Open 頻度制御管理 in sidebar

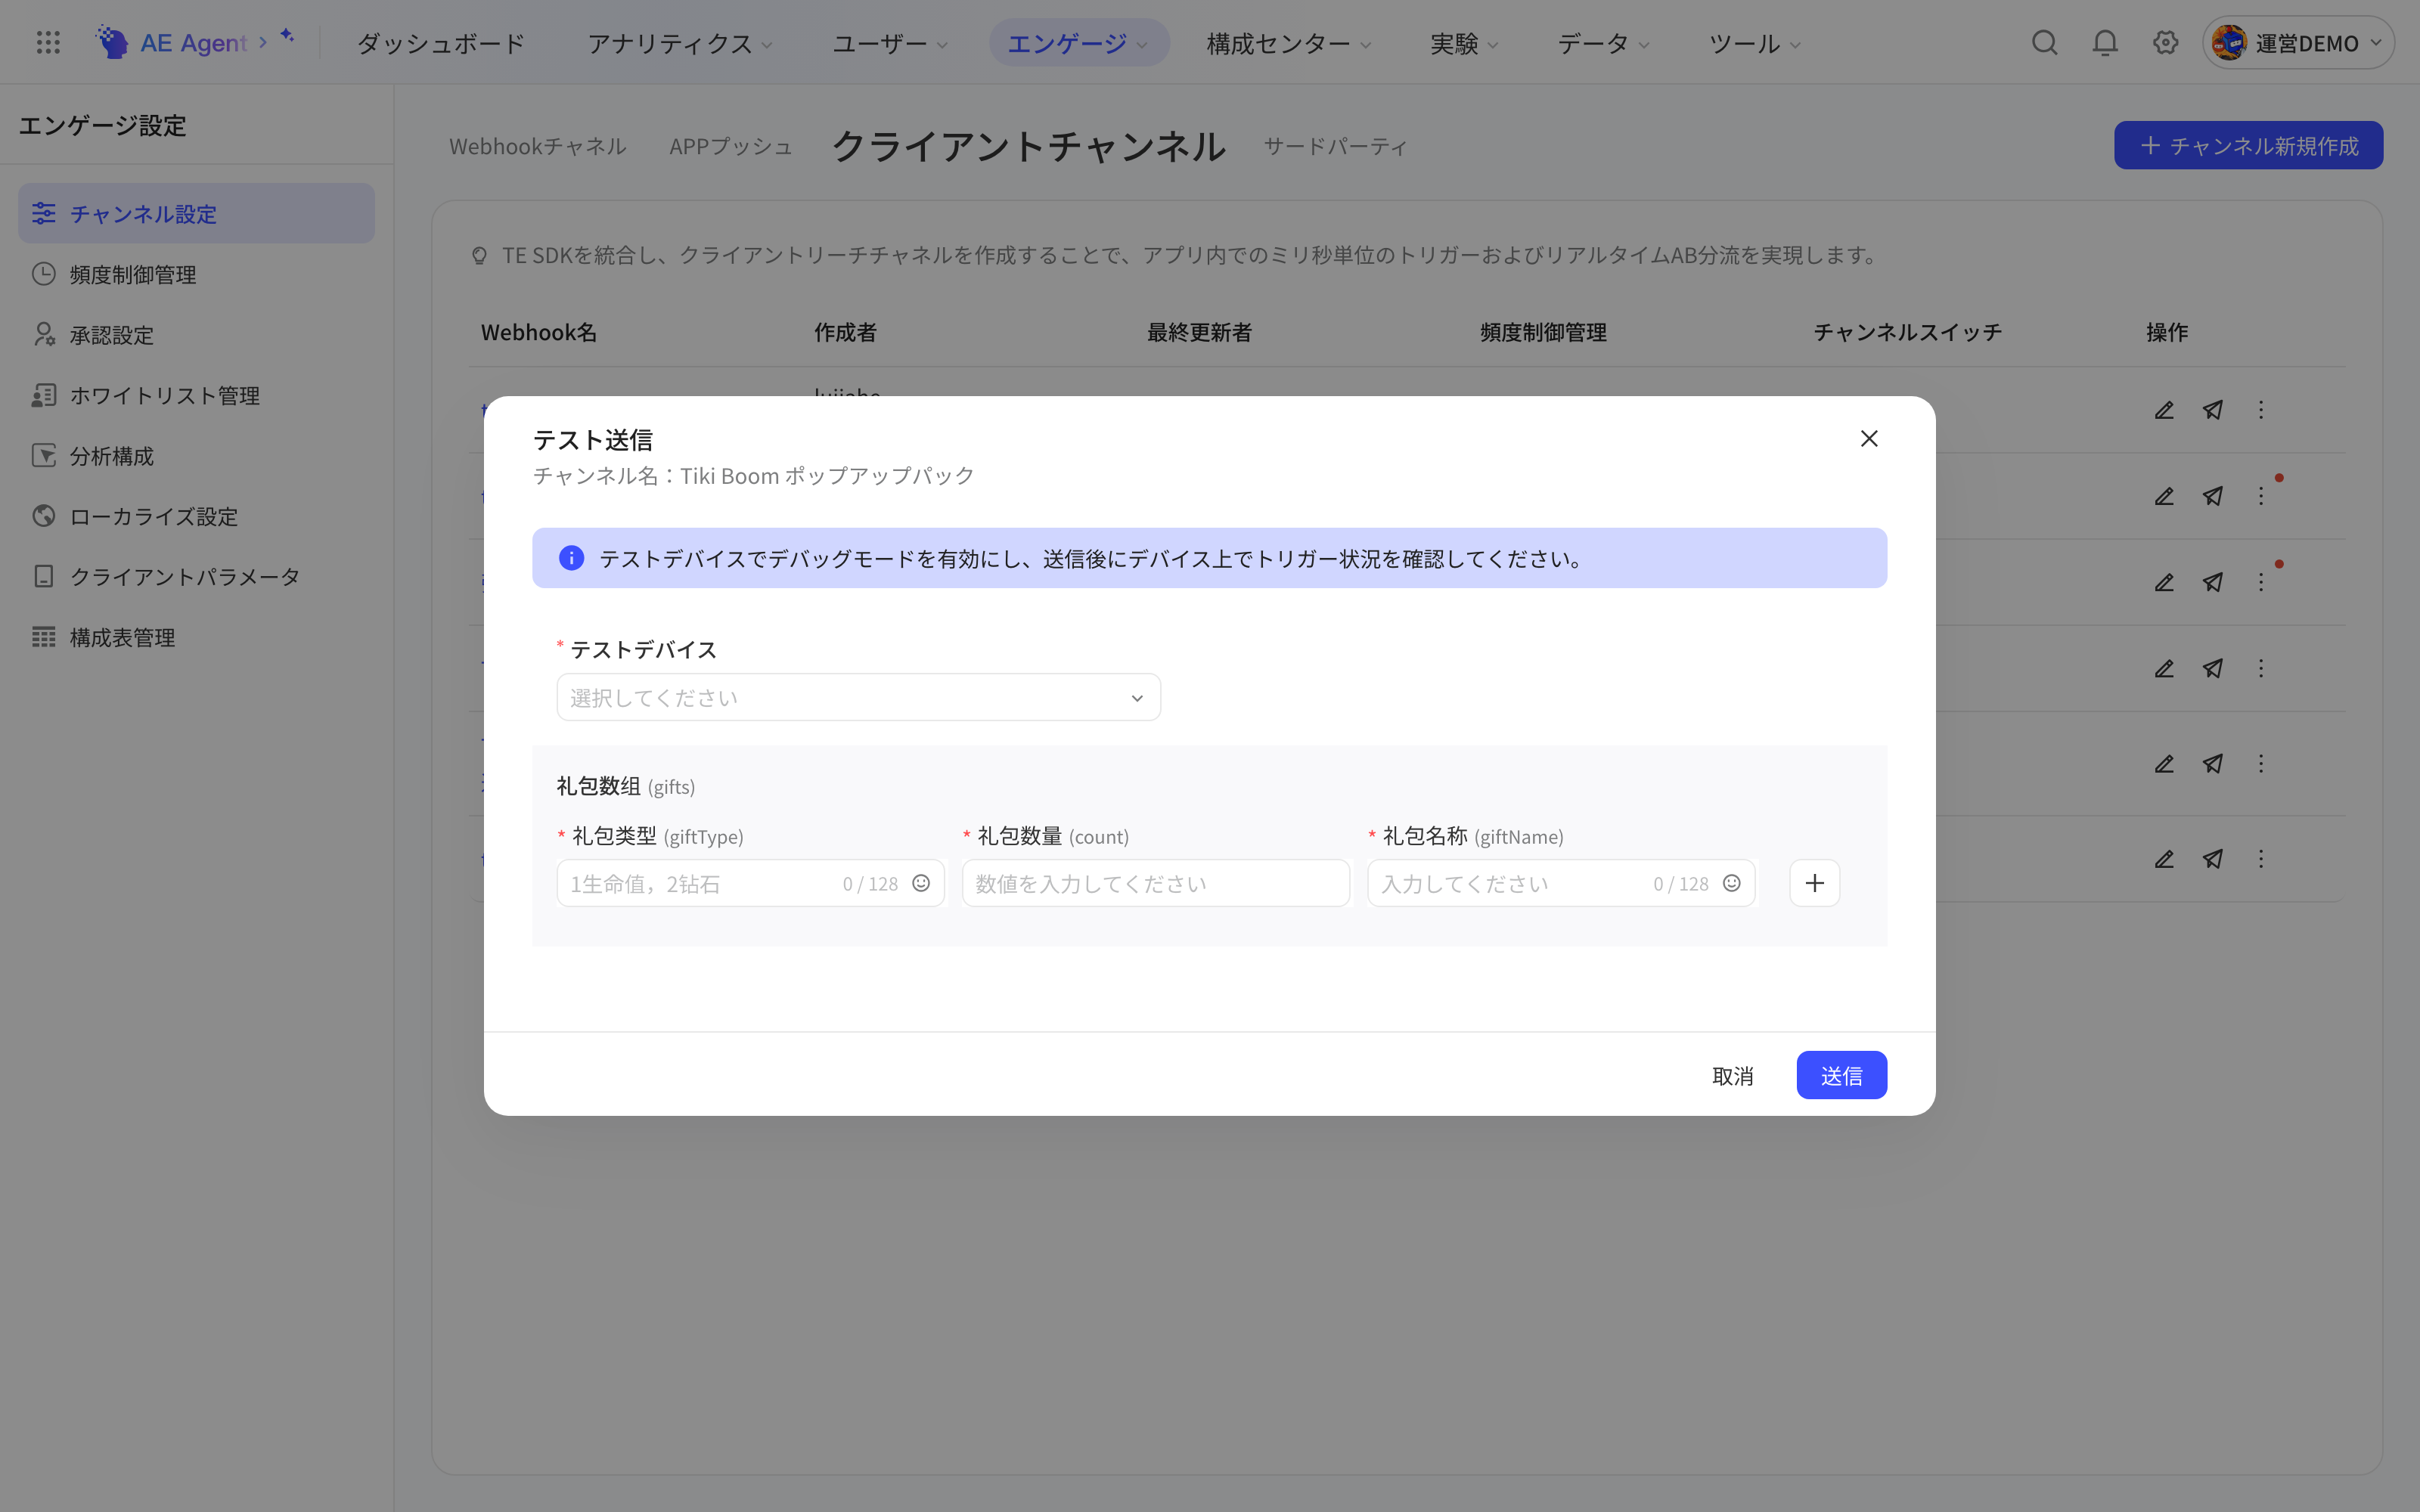click(x=196, y=274)
